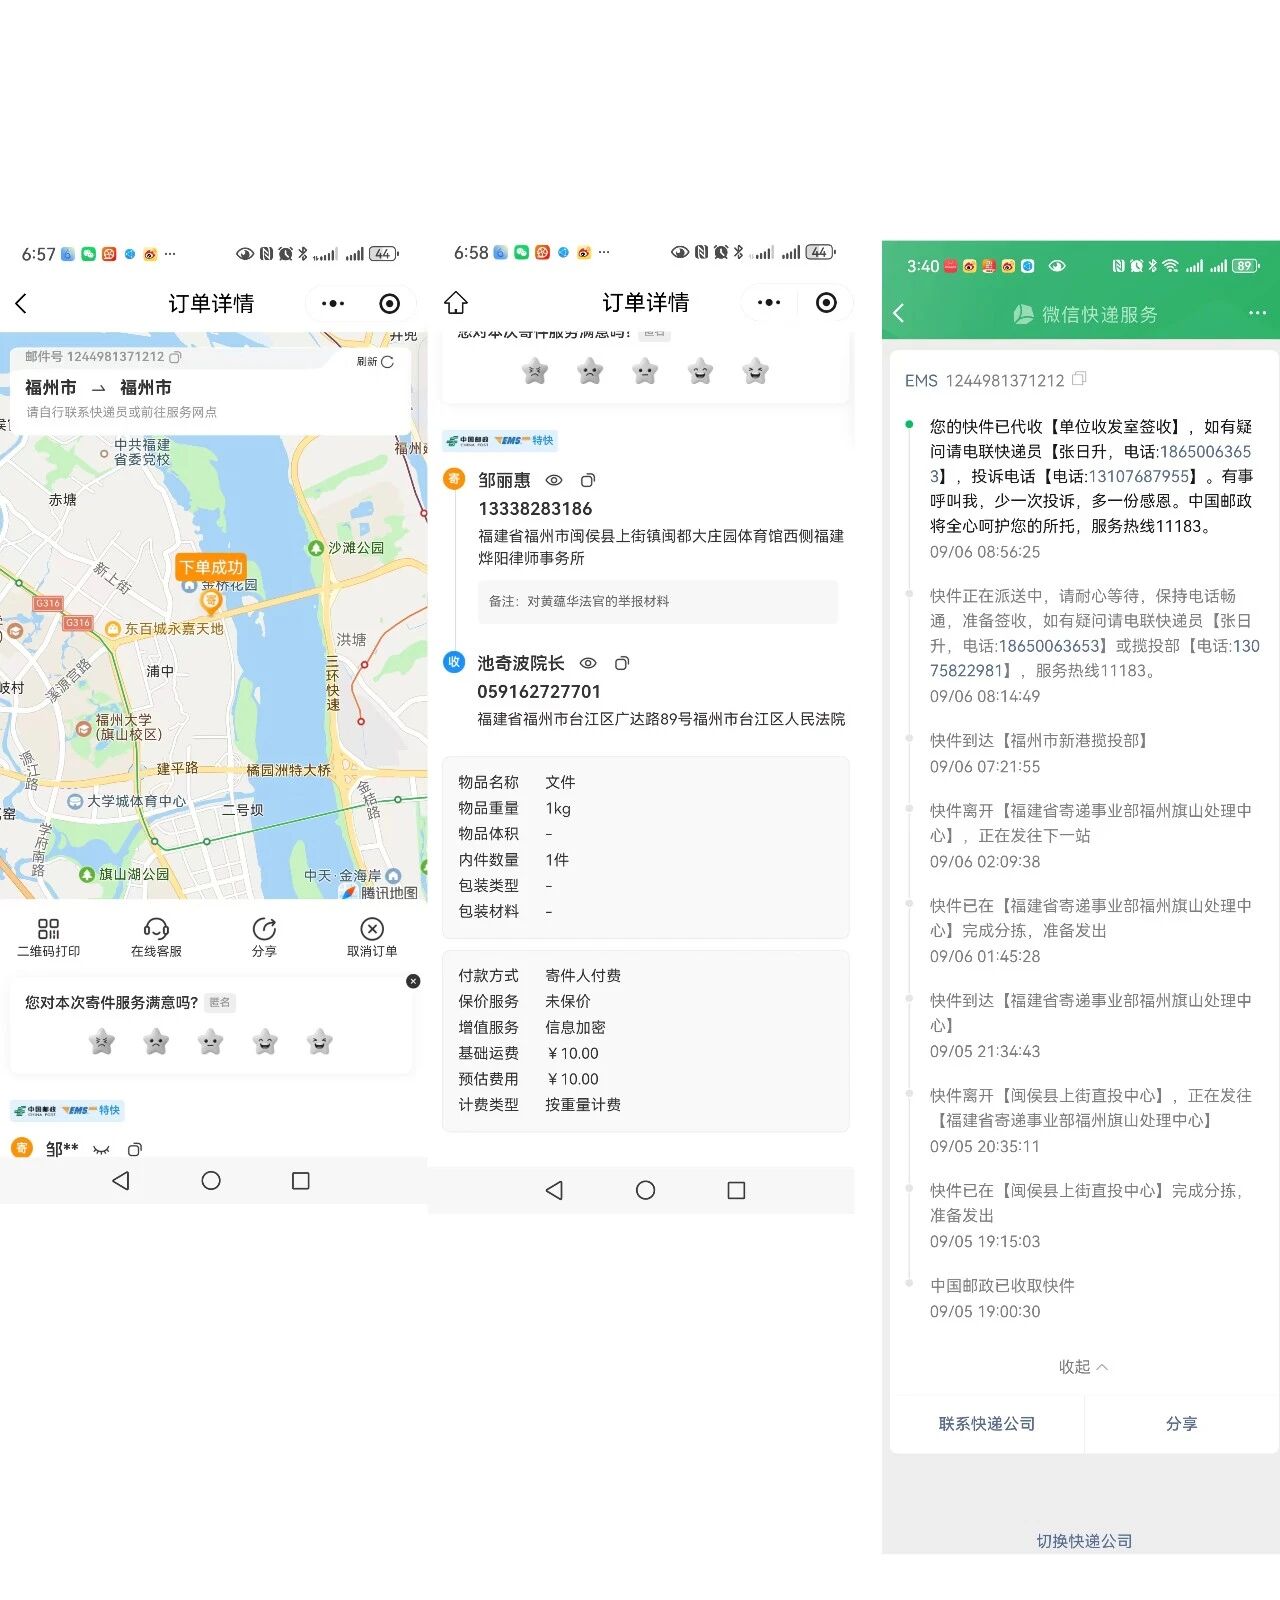Go back from 微信快递服务 page
Viewport: 1280px width, 1600px height.
point(898,314)
